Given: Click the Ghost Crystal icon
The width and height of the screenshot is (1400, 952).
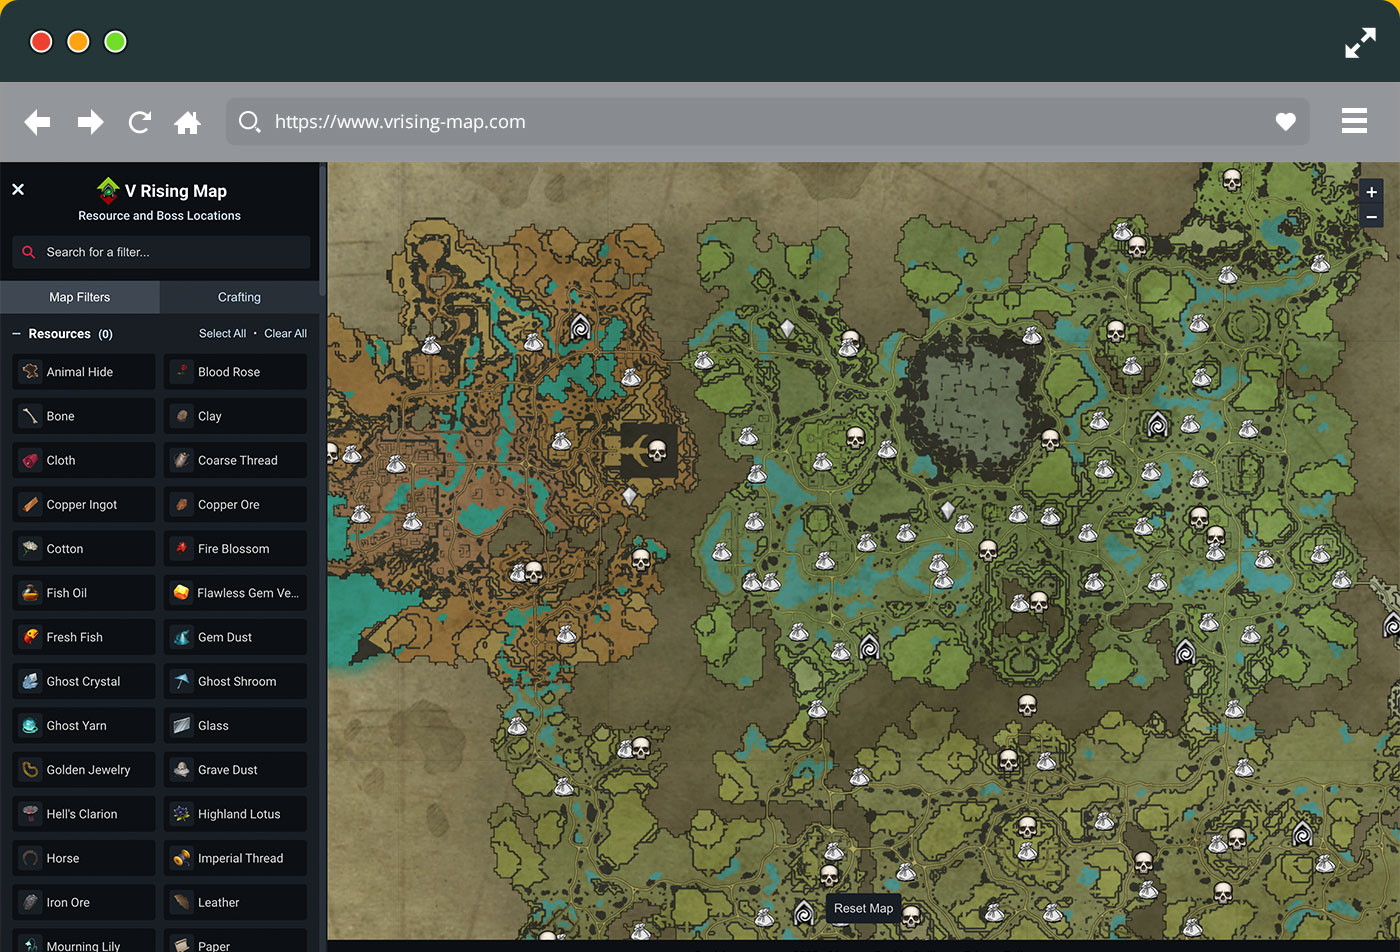Looking at the screenshot, I should pos(30,681).
